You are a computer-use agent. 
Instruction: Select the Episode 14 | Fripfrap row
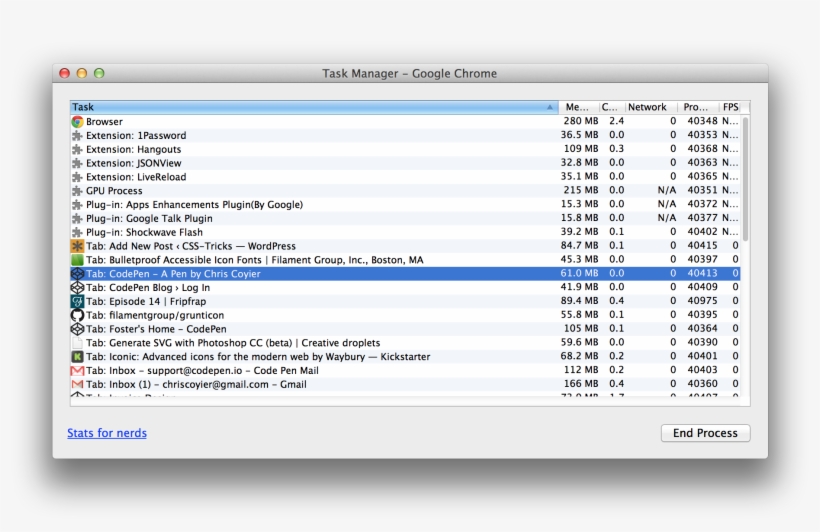(405, 301)
